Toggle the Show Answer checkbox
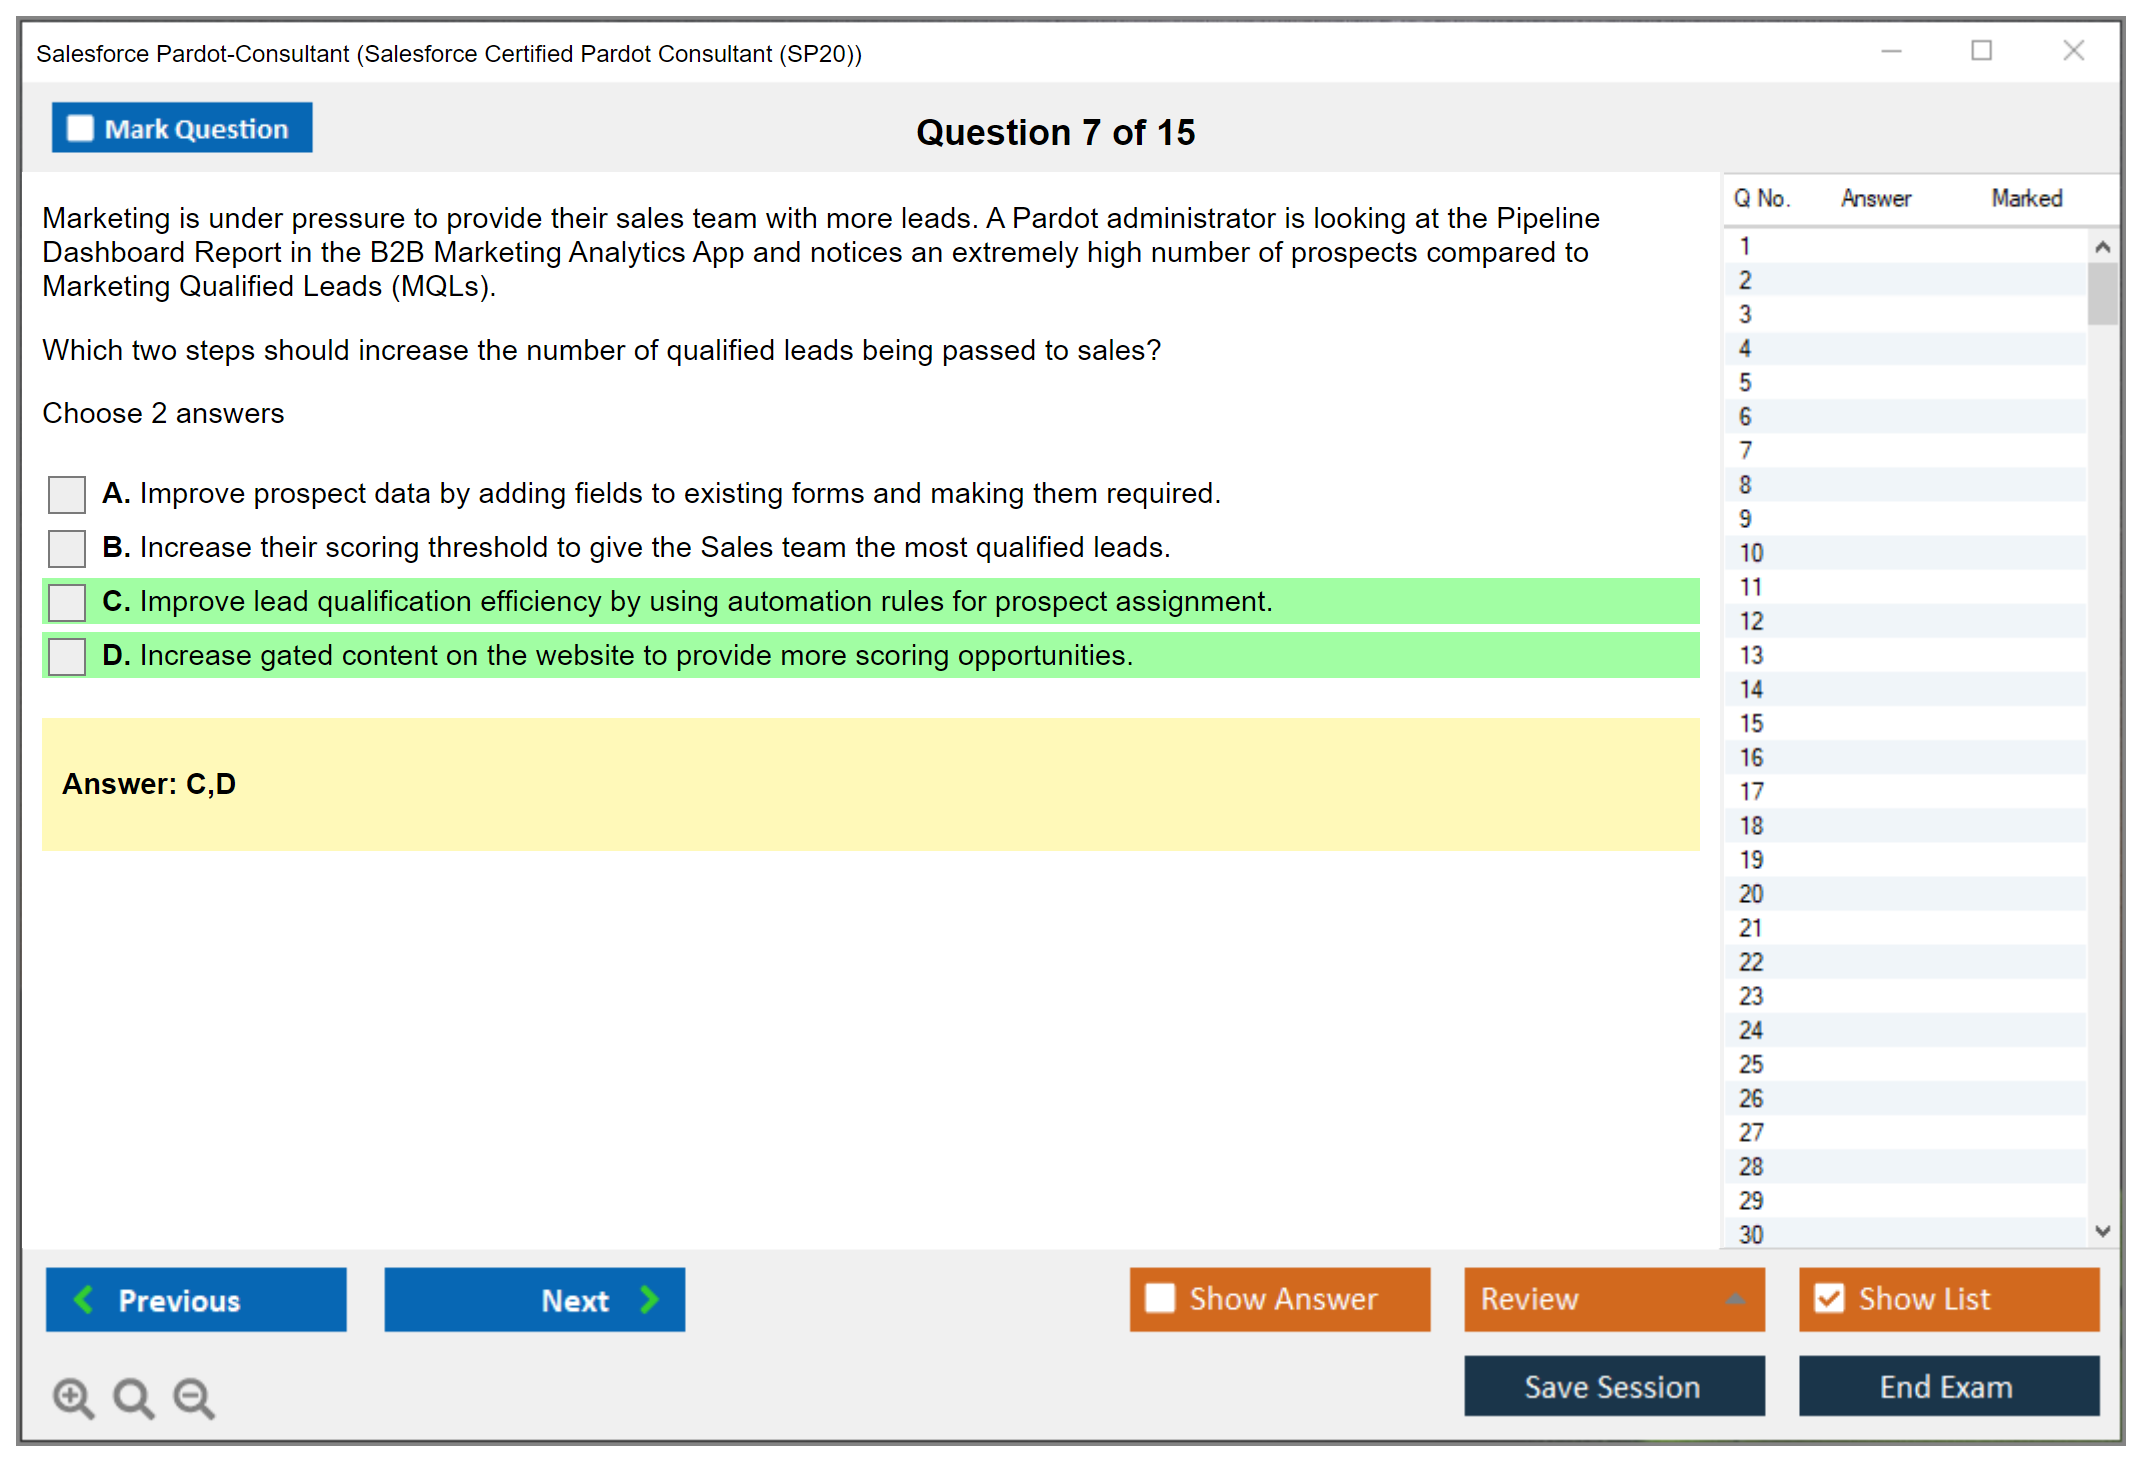The height and width of the screenshot is (1470, 2150). (x=1160, y=1298)
